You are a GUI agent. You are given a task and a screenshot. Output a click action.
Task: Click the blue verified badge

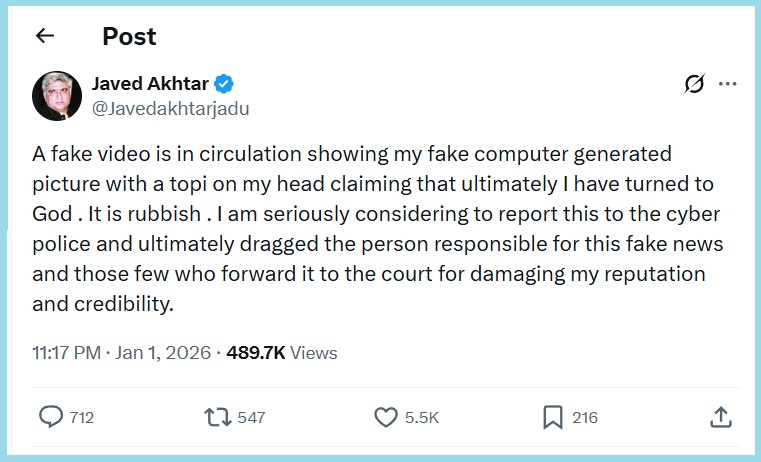pyautogui.click(x=226, y=84)
